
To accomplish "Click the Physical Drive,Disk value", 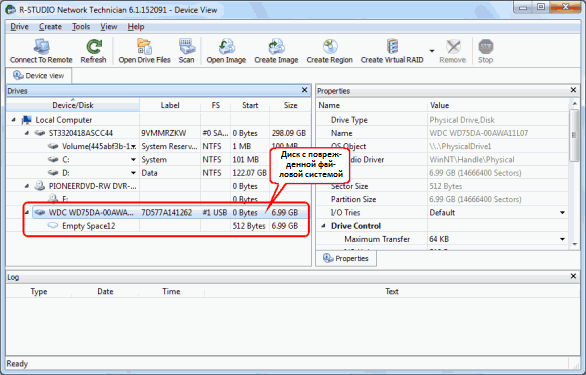I will tap(462, 120).
